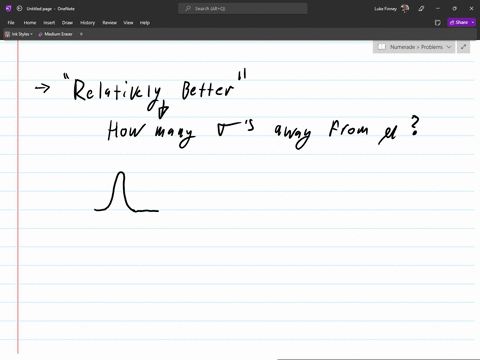This screenshot has height=360, width=480.
Task: Open quick access toolbar customize arrow
Action: tap(81, 34)
